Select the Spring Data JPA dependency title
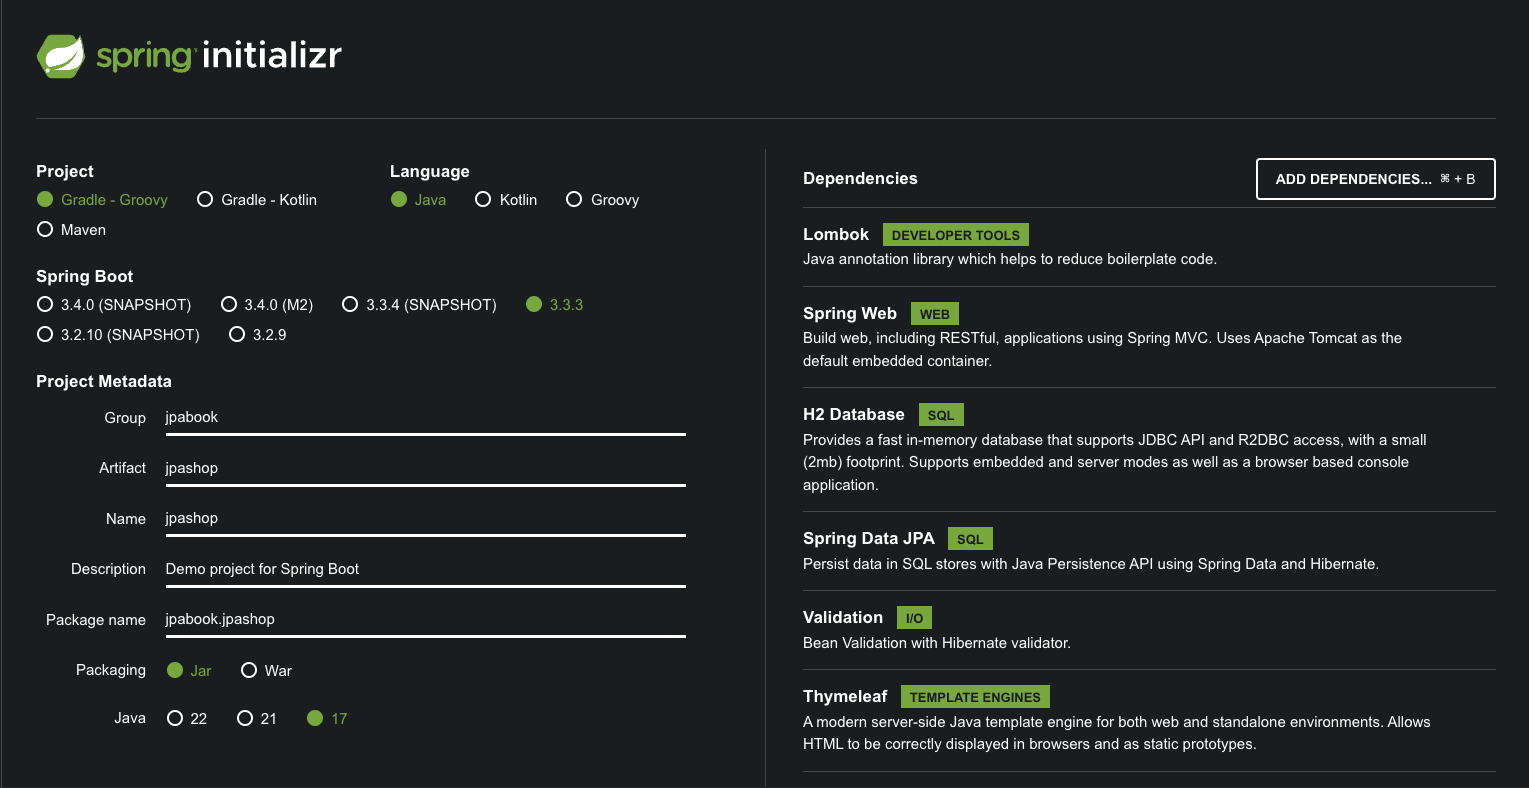 coord(869,538)
